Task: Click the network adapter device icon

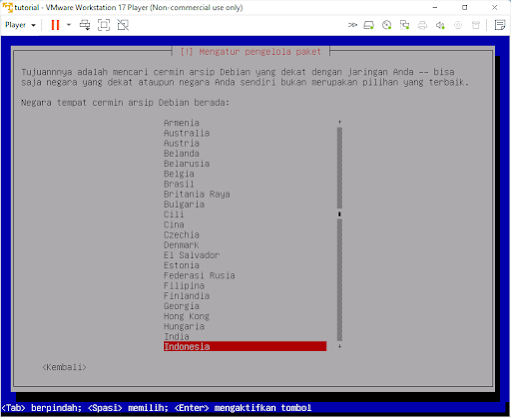Action: click(405, 25)
